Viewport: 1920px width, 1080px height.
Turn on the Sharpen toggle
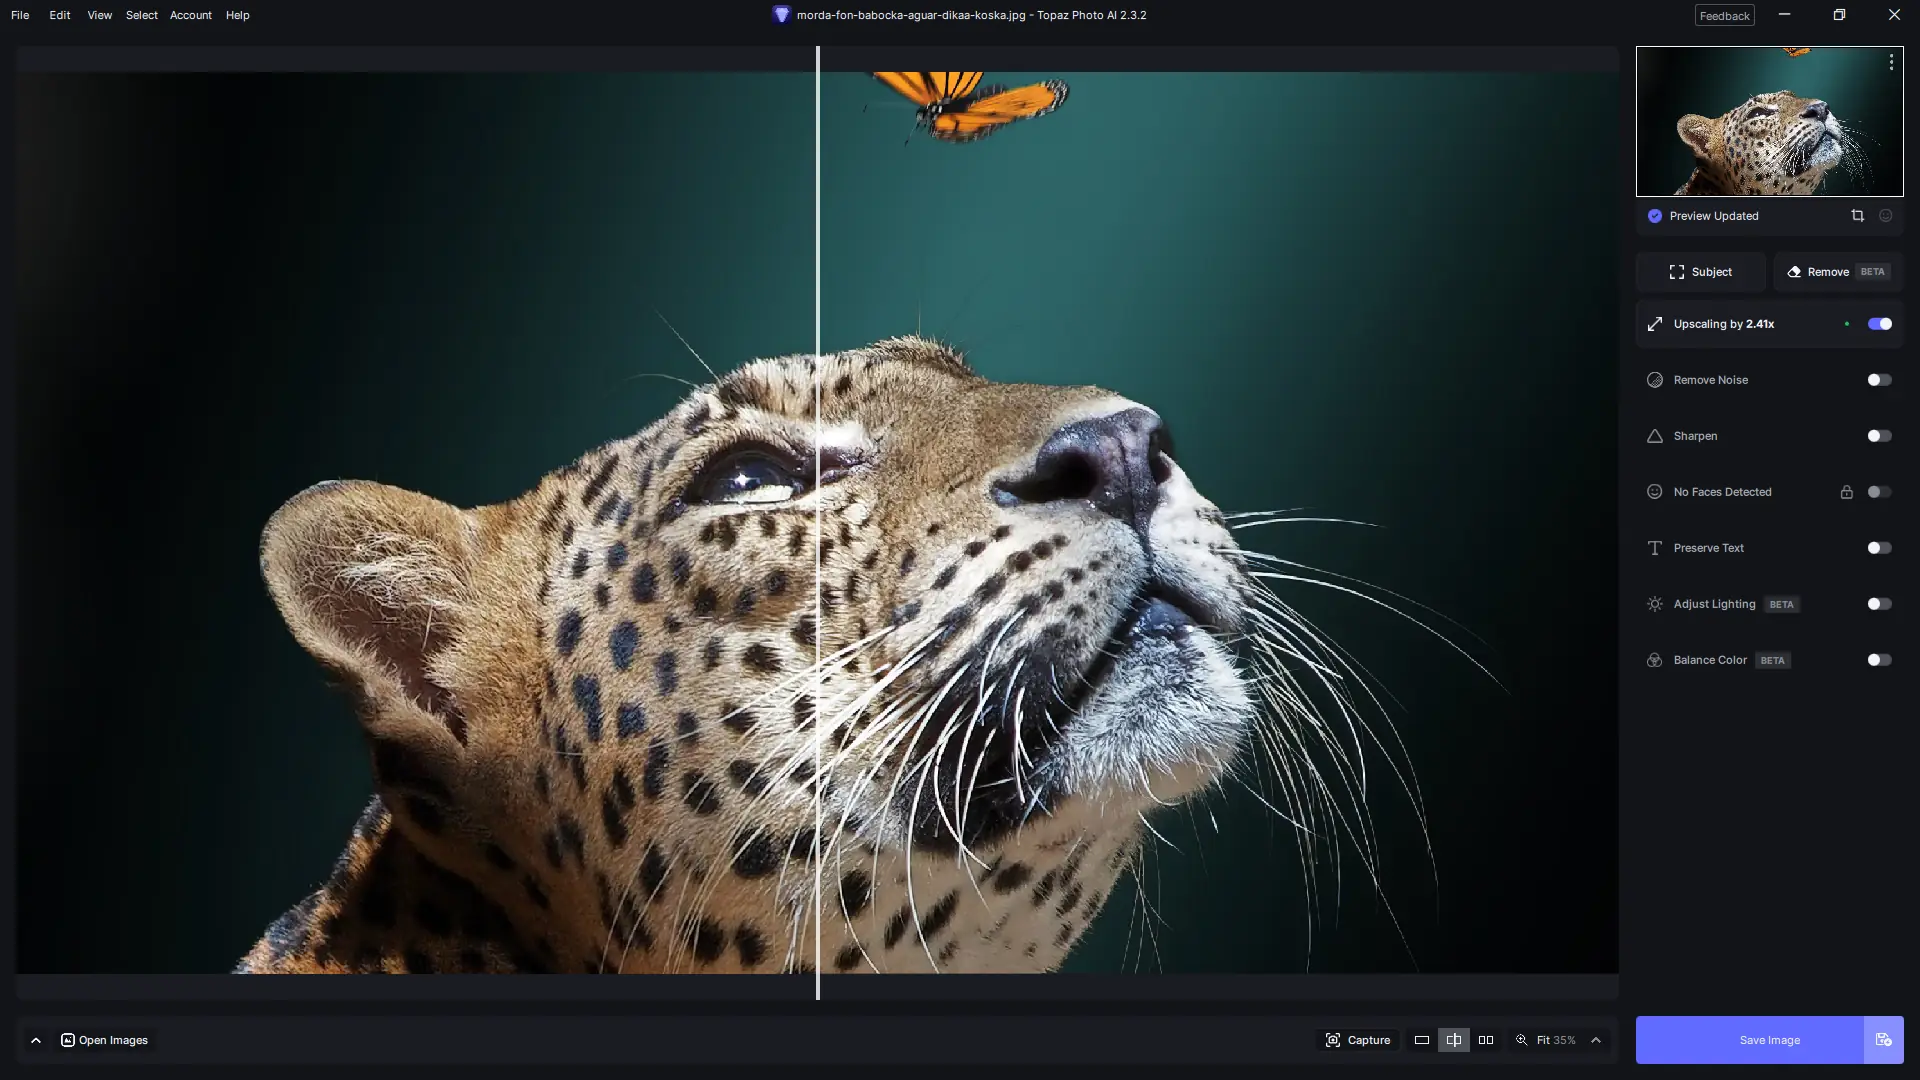[x=1879, y=436]
